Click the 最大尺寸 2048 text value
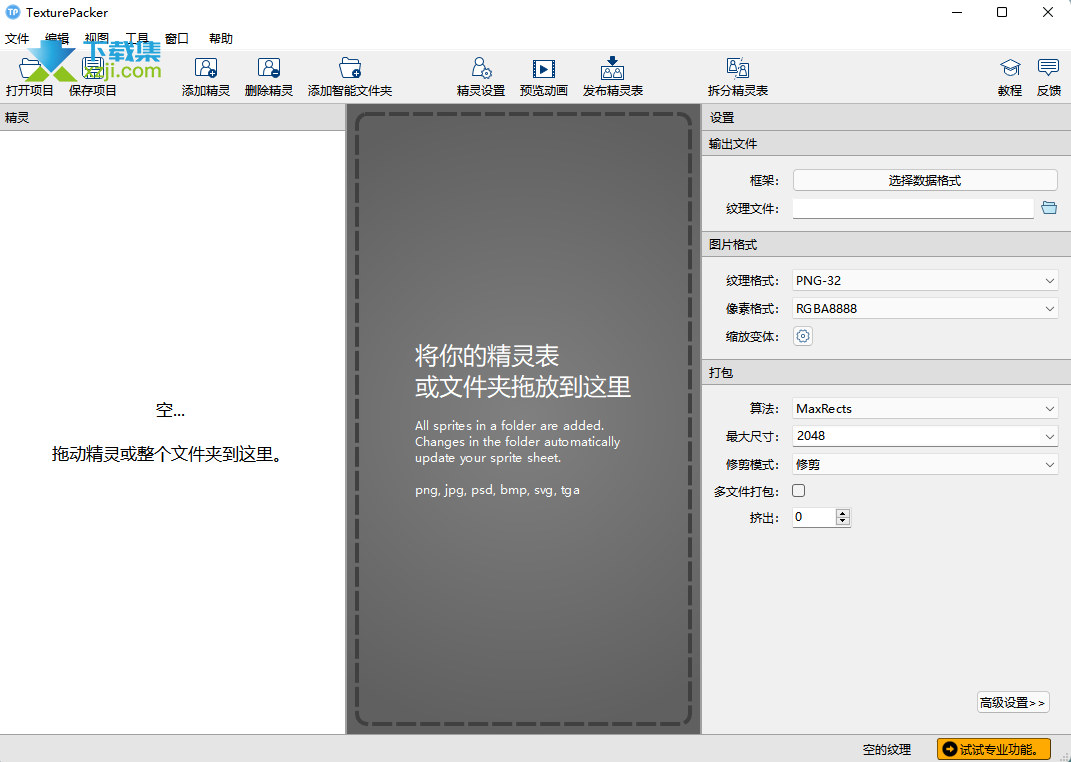This screenshot has width=1071, height=762. [811, 436]
